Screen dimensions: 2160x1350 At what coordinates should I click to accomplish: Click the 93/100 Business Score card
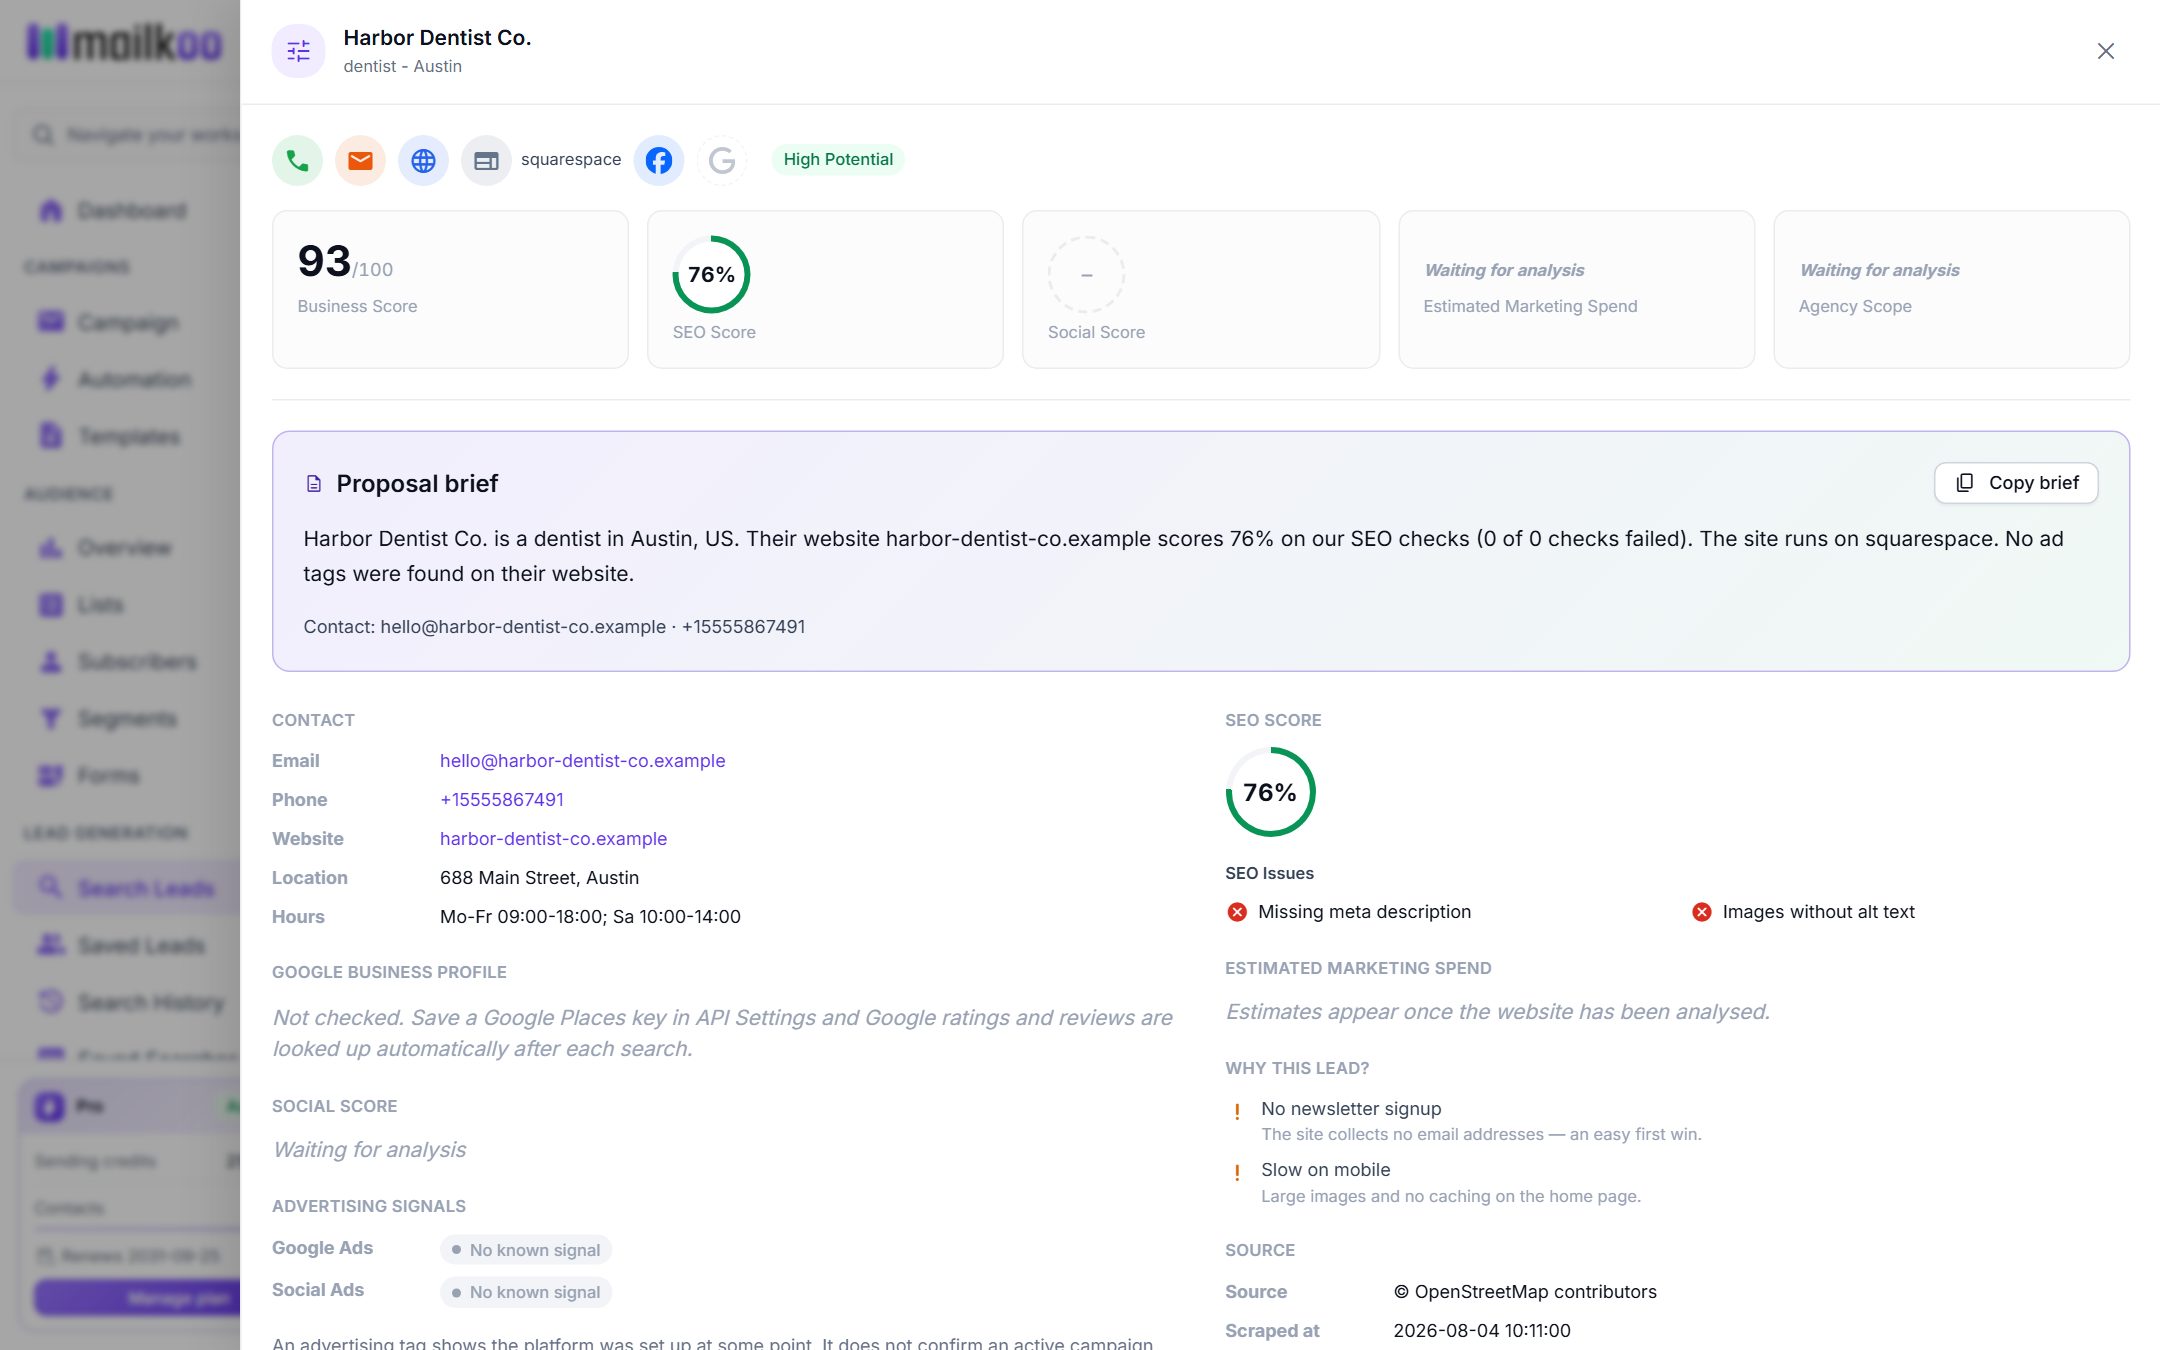pos(450,289)
